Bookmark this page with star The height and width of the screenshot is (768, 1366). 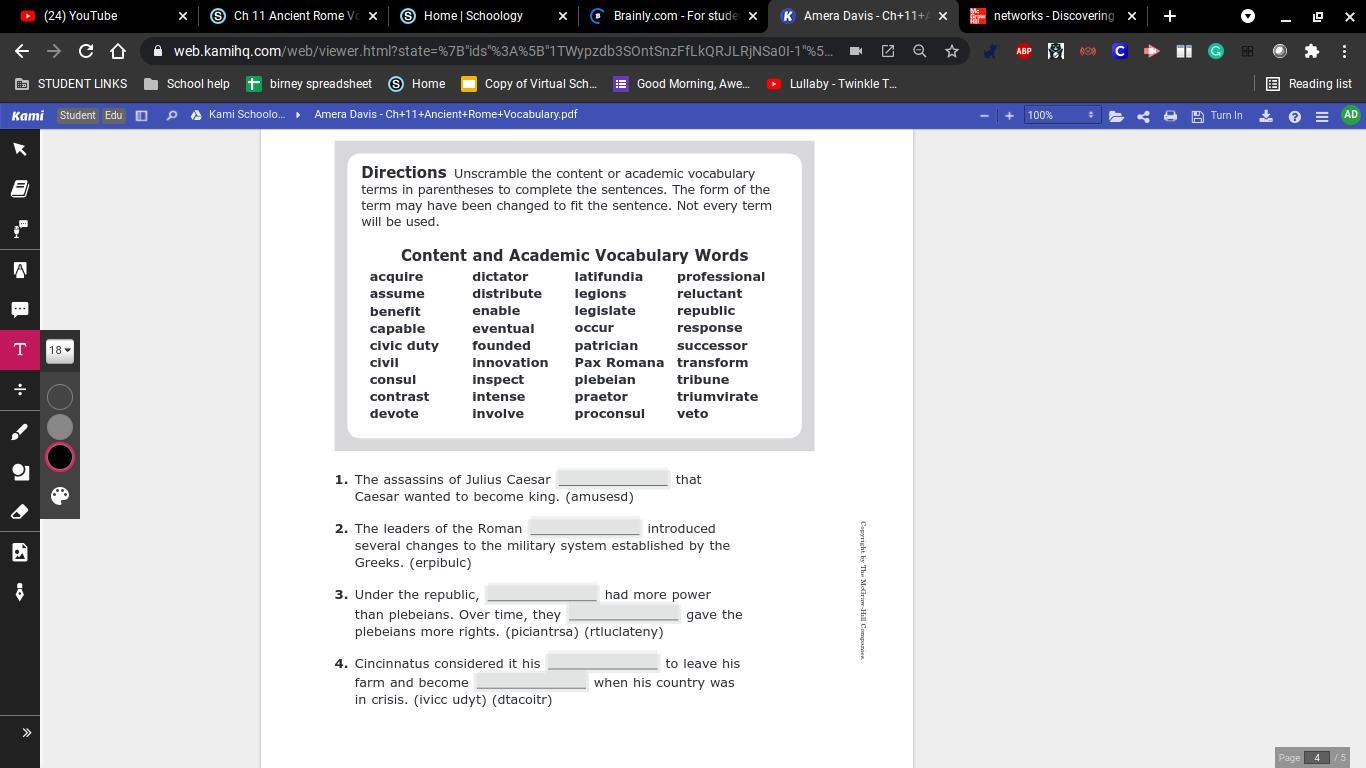(952, 51)
